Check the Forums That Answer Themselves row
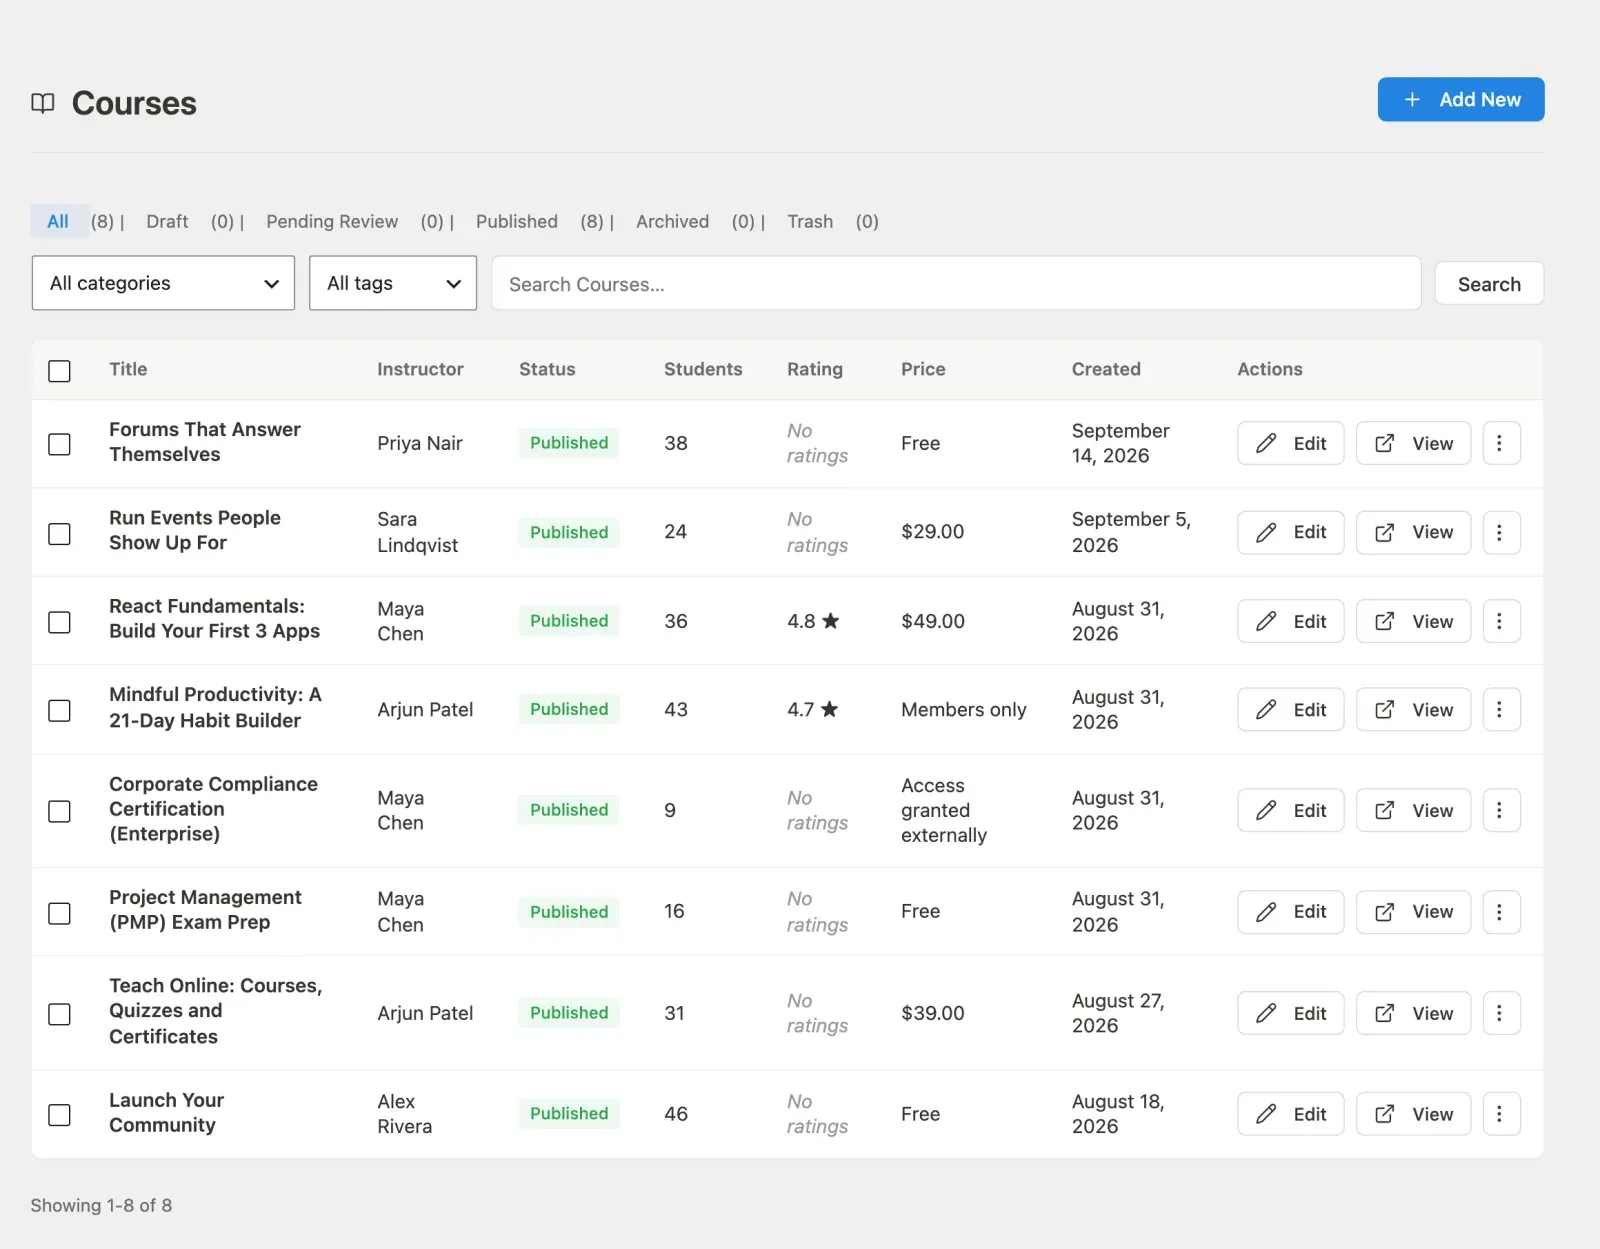The width and height of the screenshot is (1600, 1249). (x=60, y=444)
